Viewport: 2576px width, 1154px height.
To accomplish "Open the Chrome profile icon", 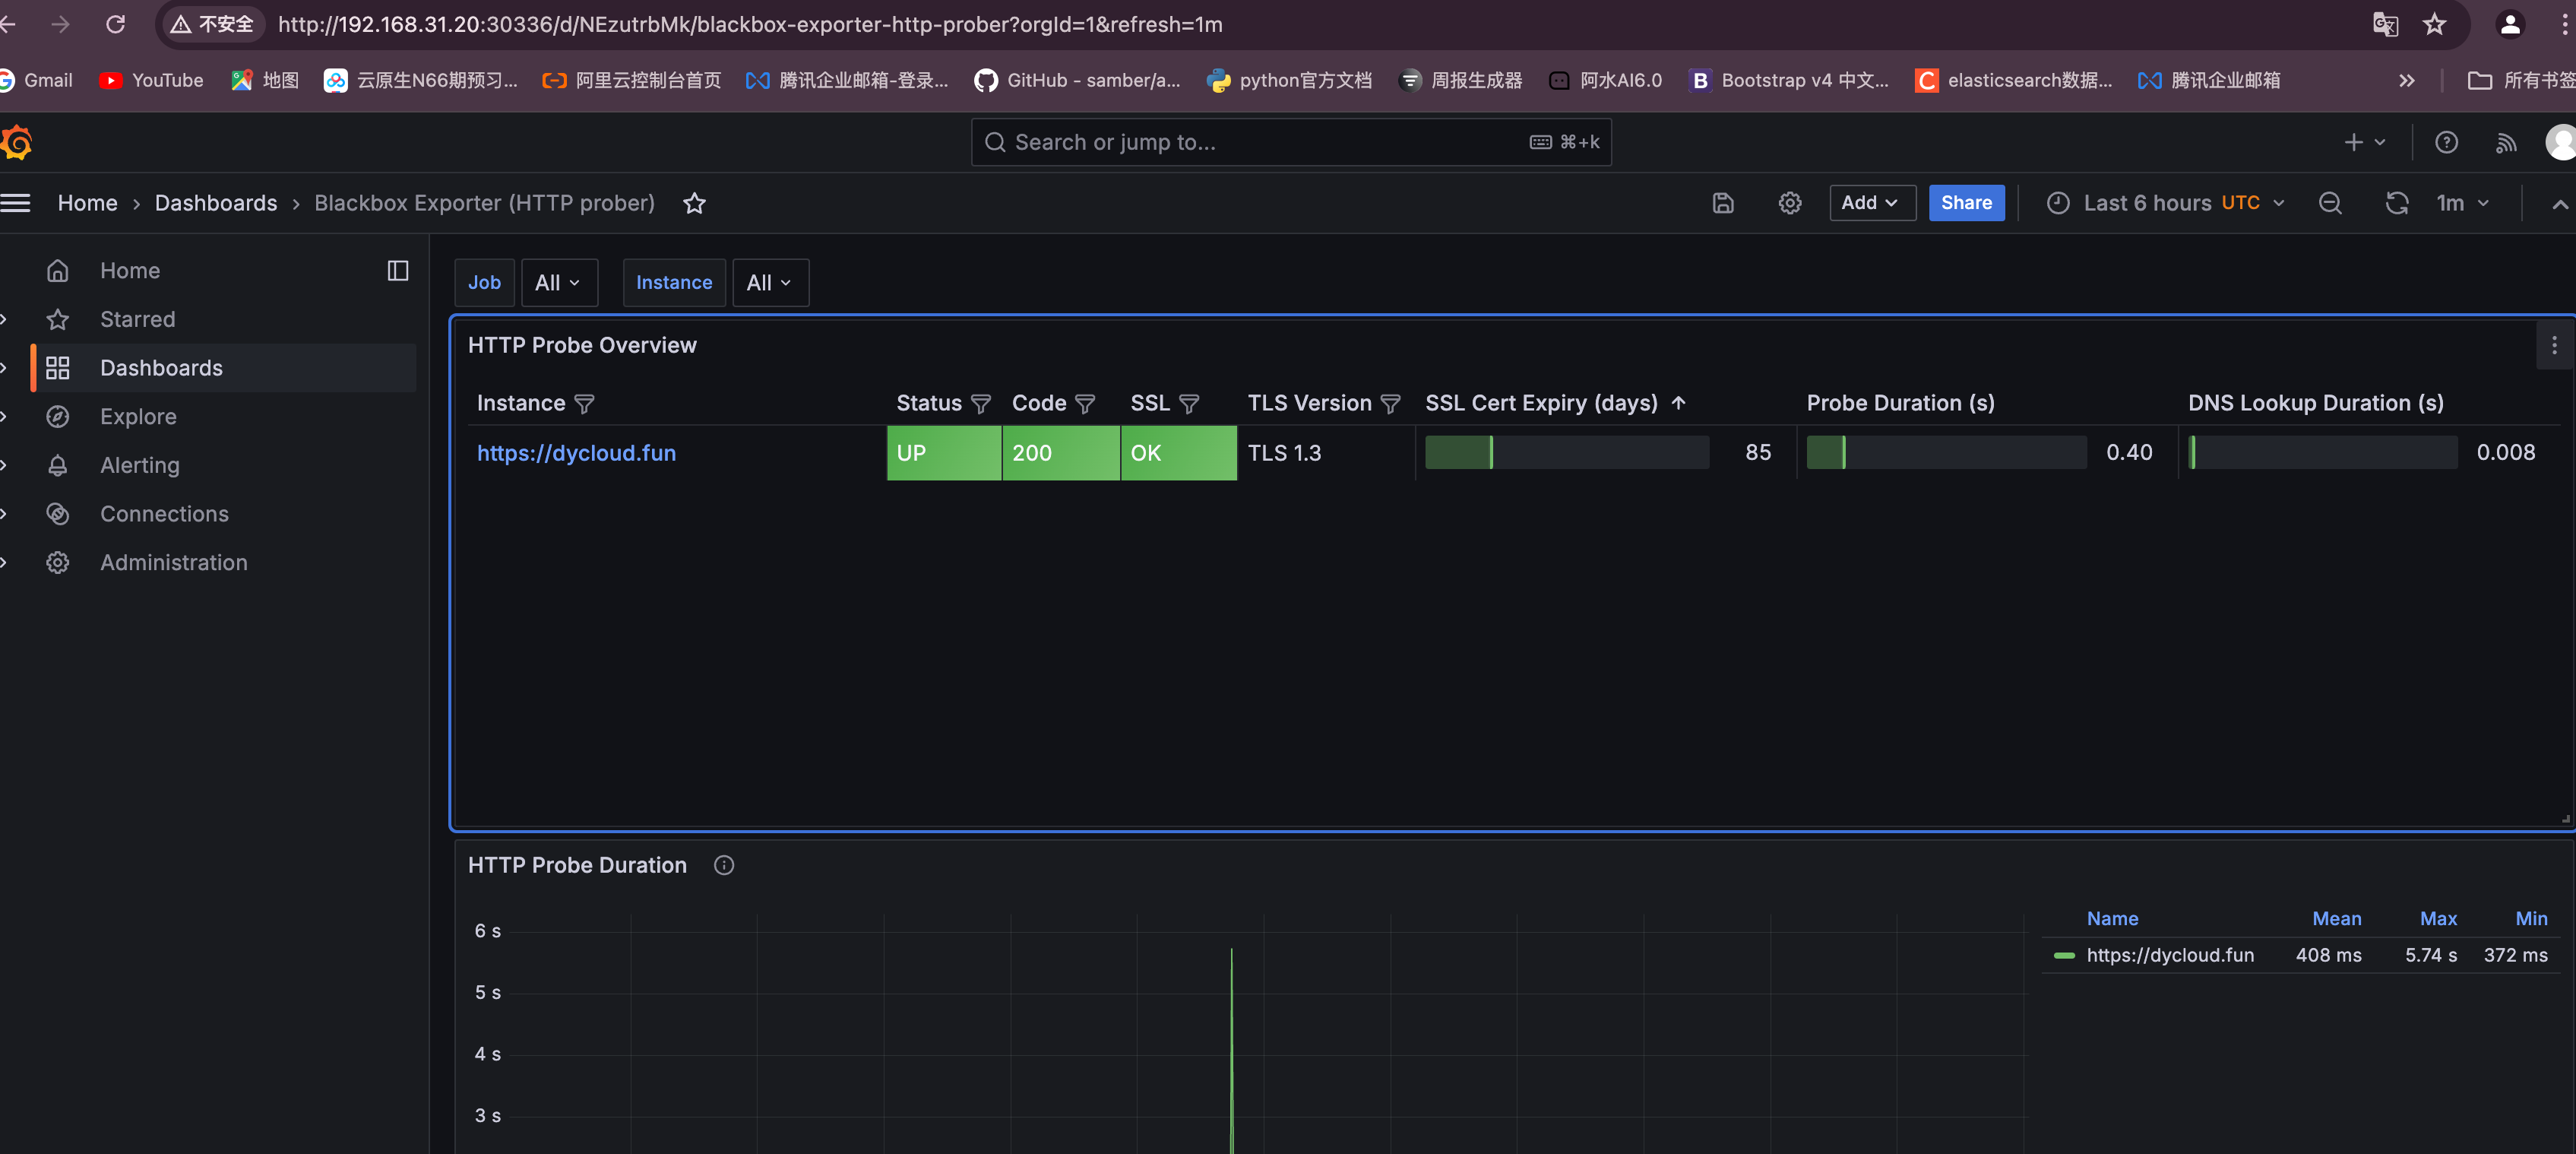I will [2509, 24].
